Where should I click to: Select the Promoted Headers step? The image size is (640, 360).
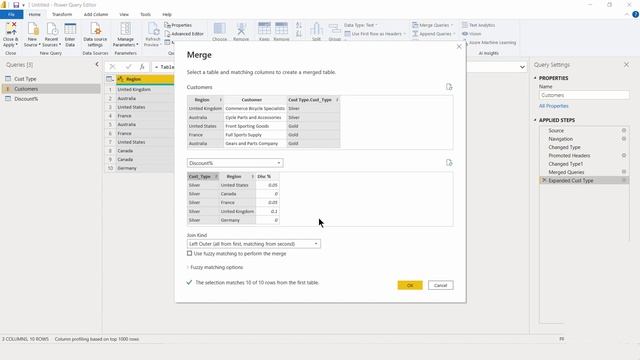point(569,156)
